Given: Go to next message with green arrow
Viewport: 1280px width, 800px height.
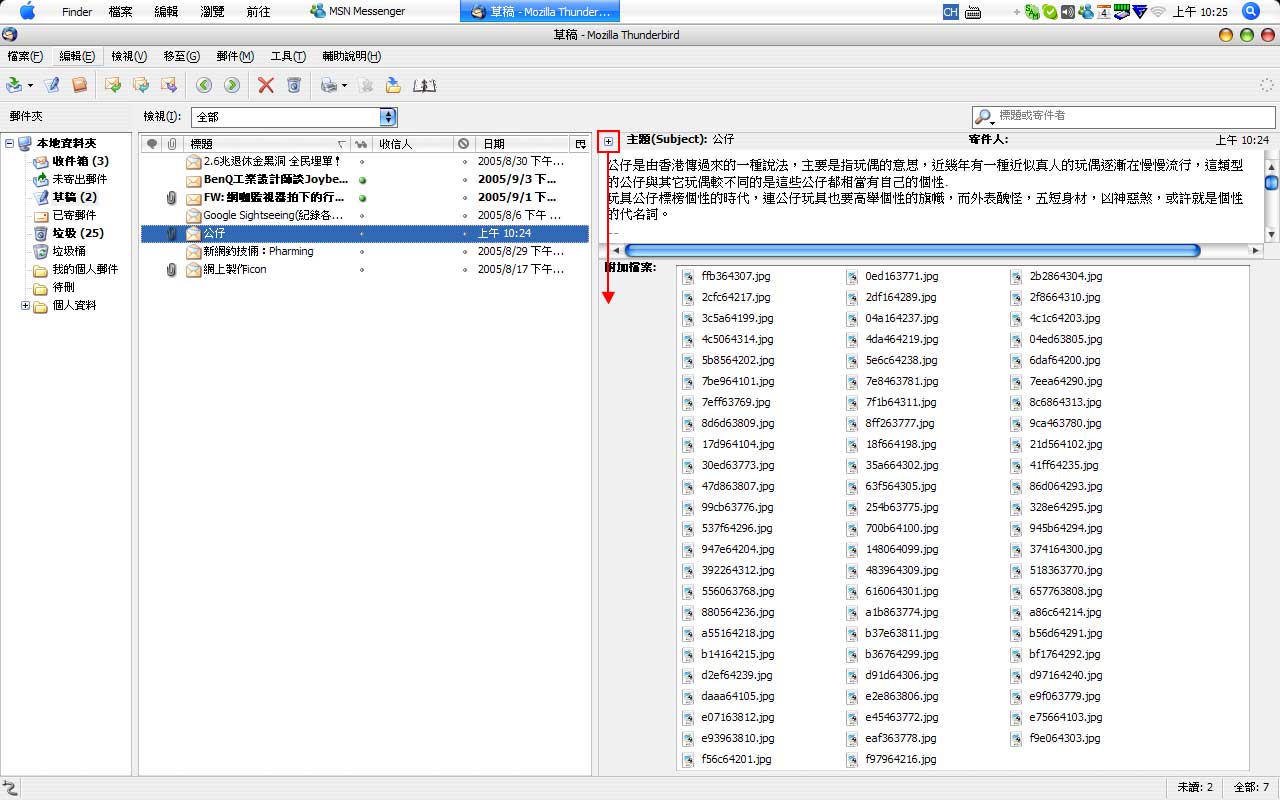Looking at the screenshot, I should click(232, 85).
